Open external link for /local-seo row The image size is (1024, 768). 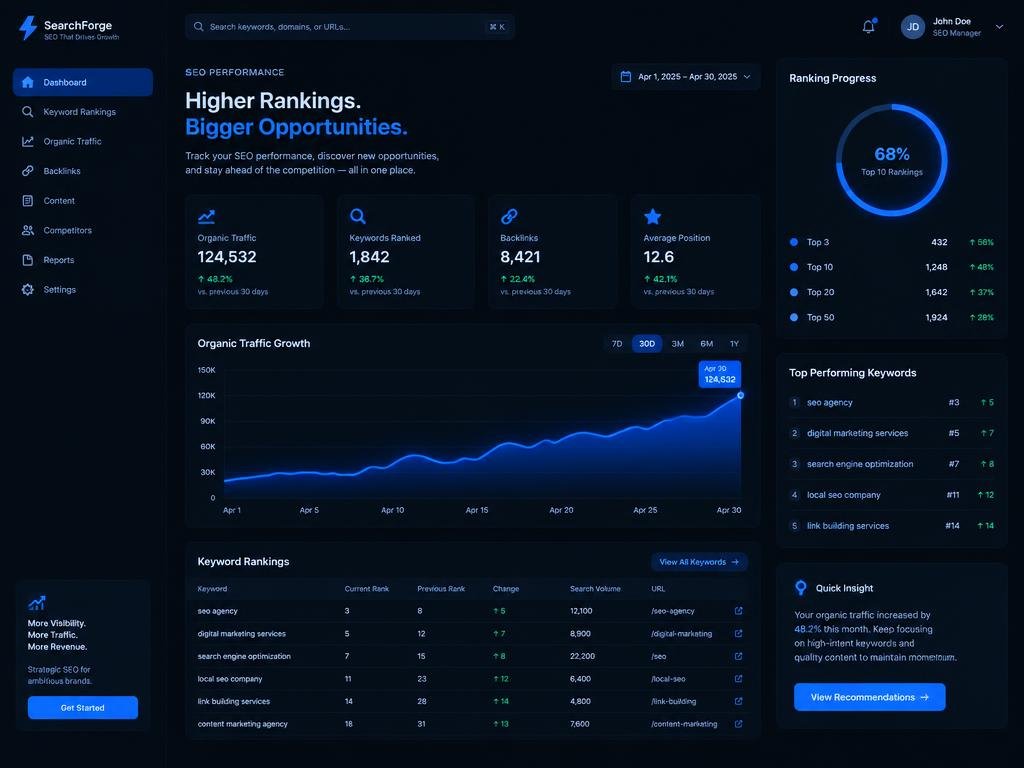pyautogui.click(x=739, y=679)
